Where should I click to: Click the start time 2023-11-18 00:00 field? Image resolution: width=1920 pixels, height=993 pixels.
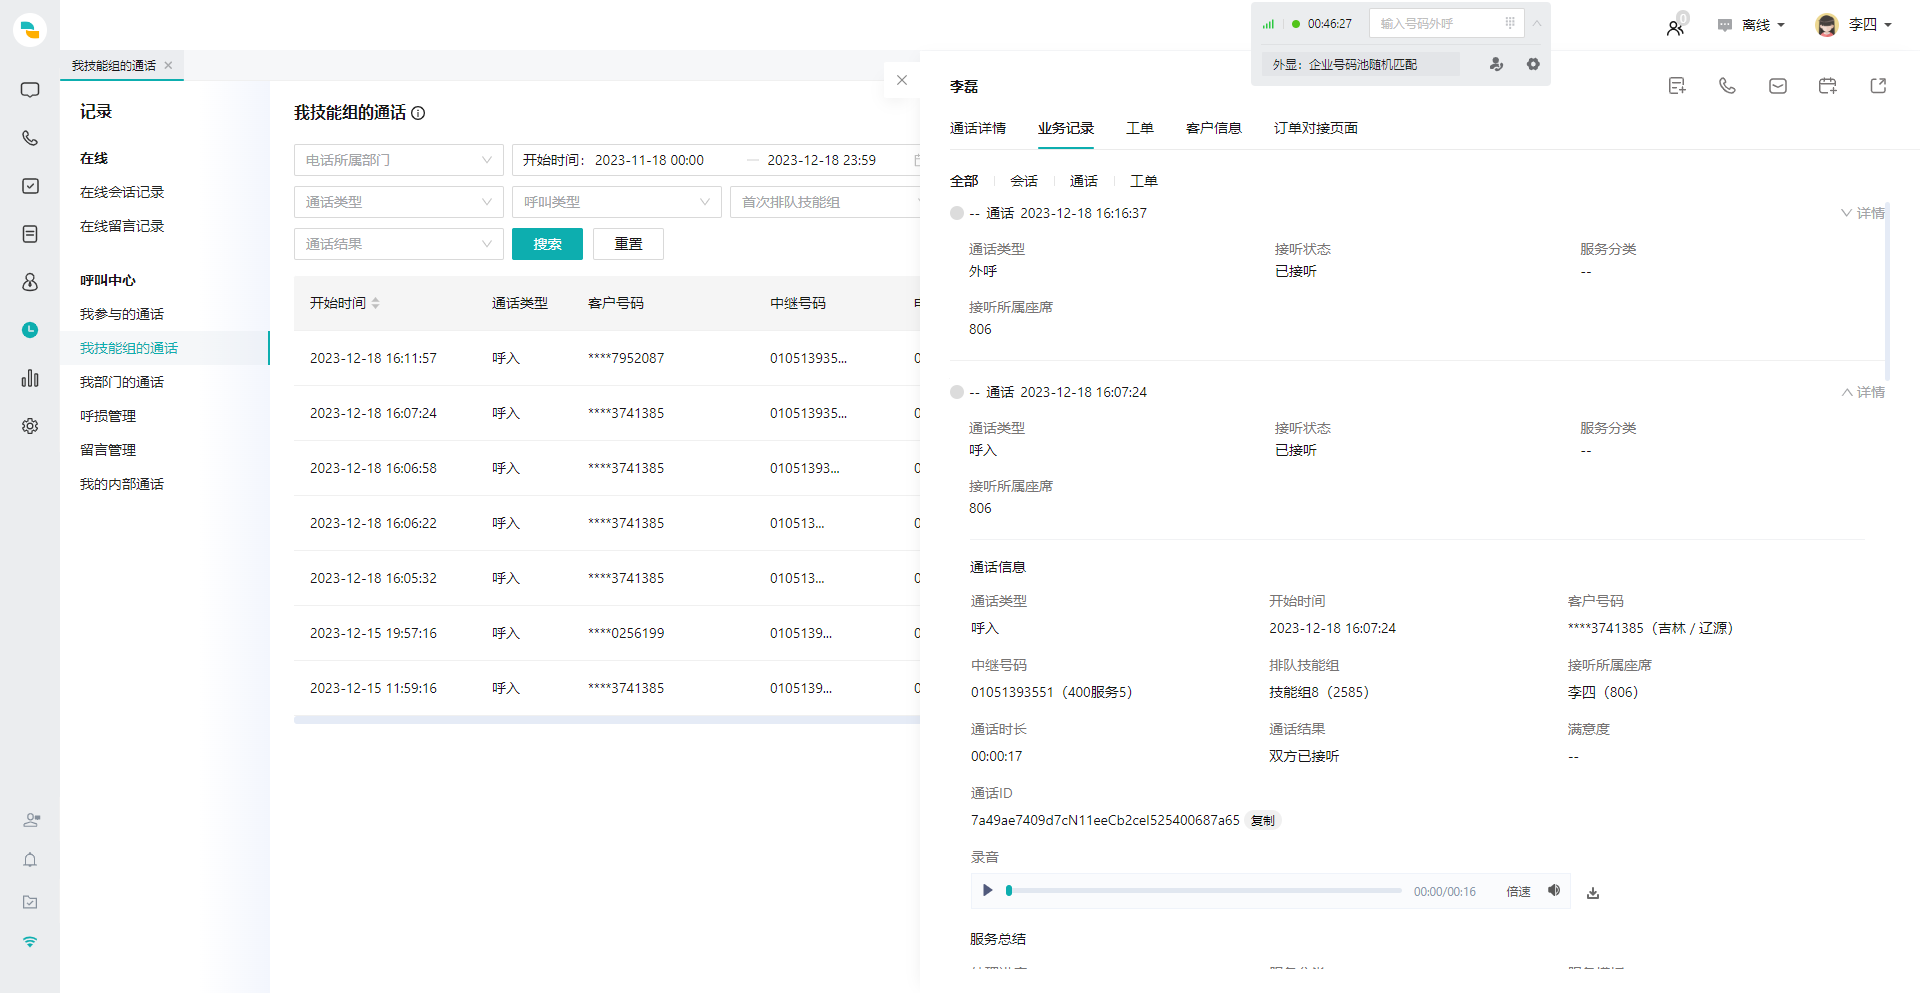coord(649,160)
